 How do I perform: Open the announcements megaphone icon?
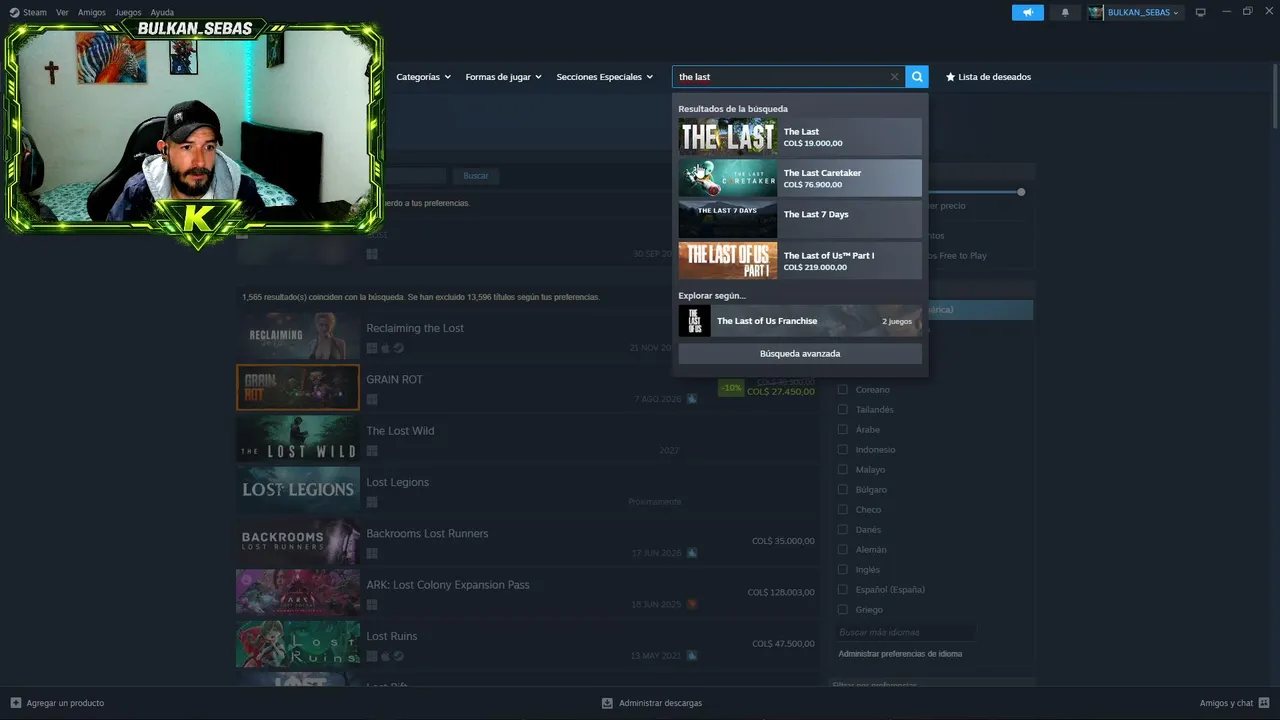(1028, 12)
